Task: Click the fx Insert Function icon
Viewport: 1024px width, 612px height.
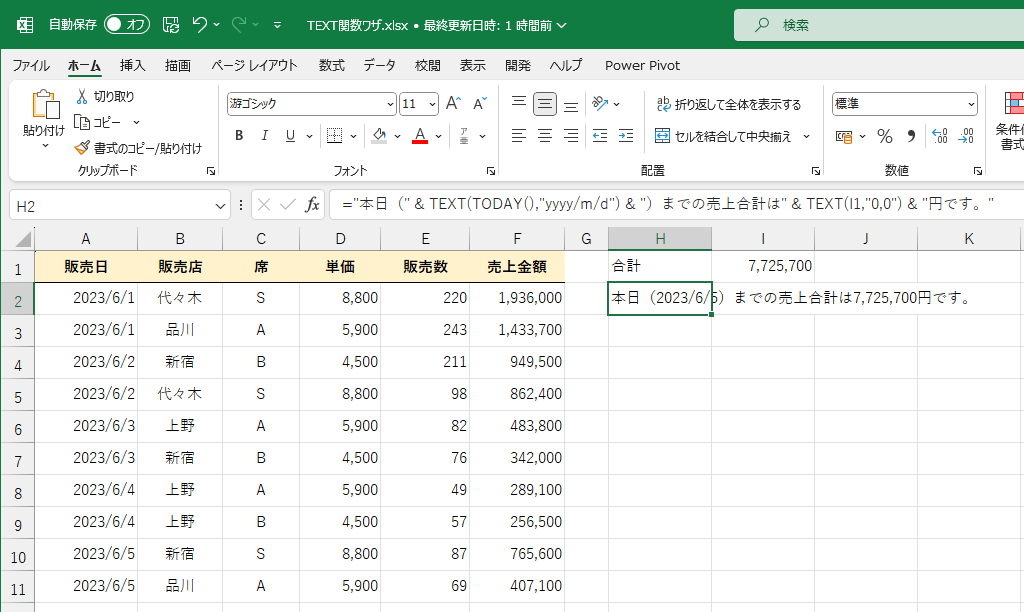Action: pos(314,205)
